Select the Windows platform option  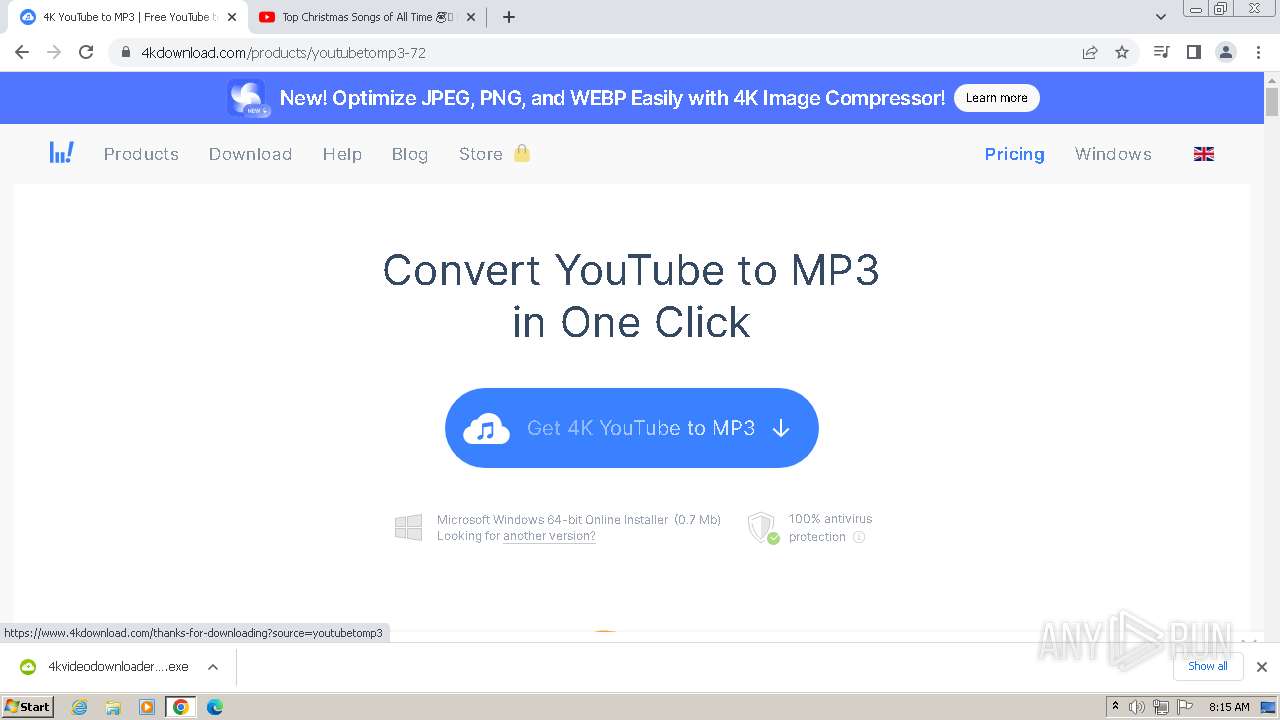(1113, 154)
